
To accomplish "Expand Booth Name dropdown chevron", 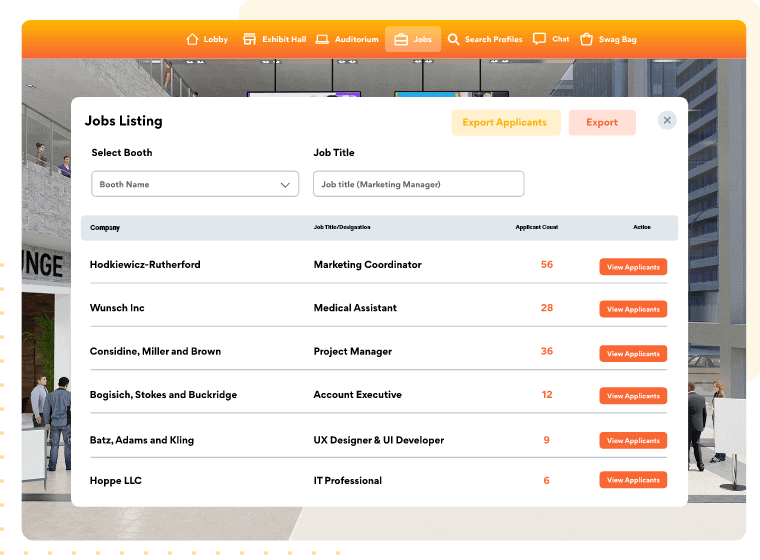I will (x=285, y=185).
